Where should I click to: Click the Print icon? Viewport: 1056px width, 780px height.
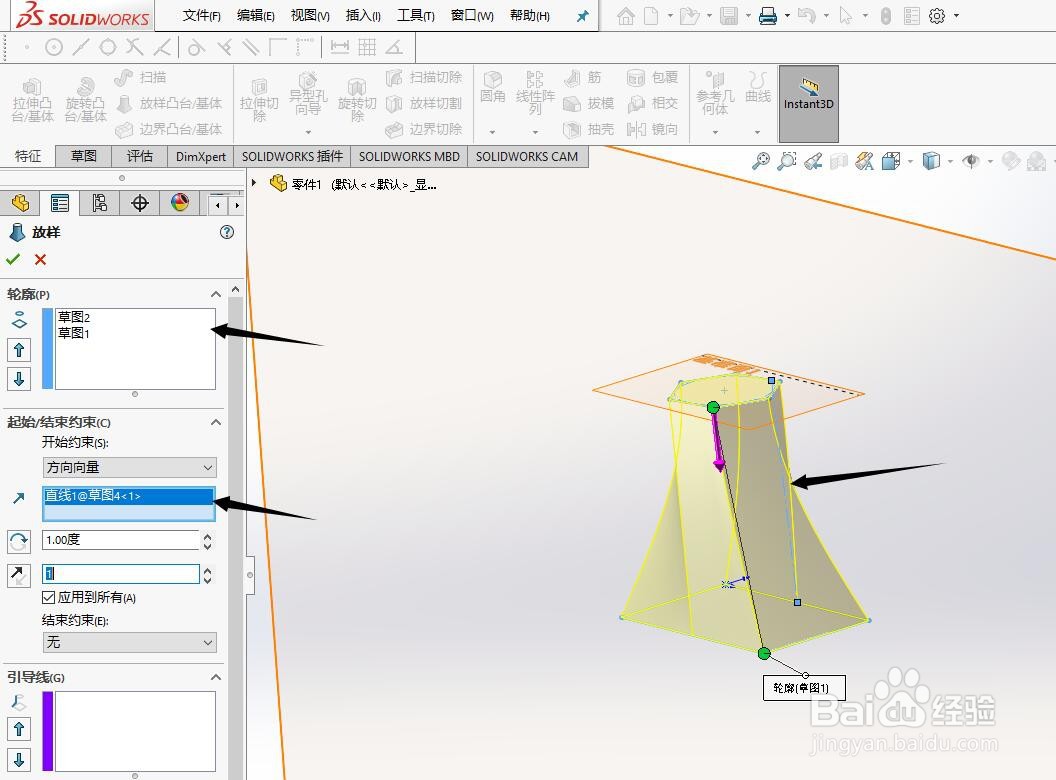pos(768,15)
